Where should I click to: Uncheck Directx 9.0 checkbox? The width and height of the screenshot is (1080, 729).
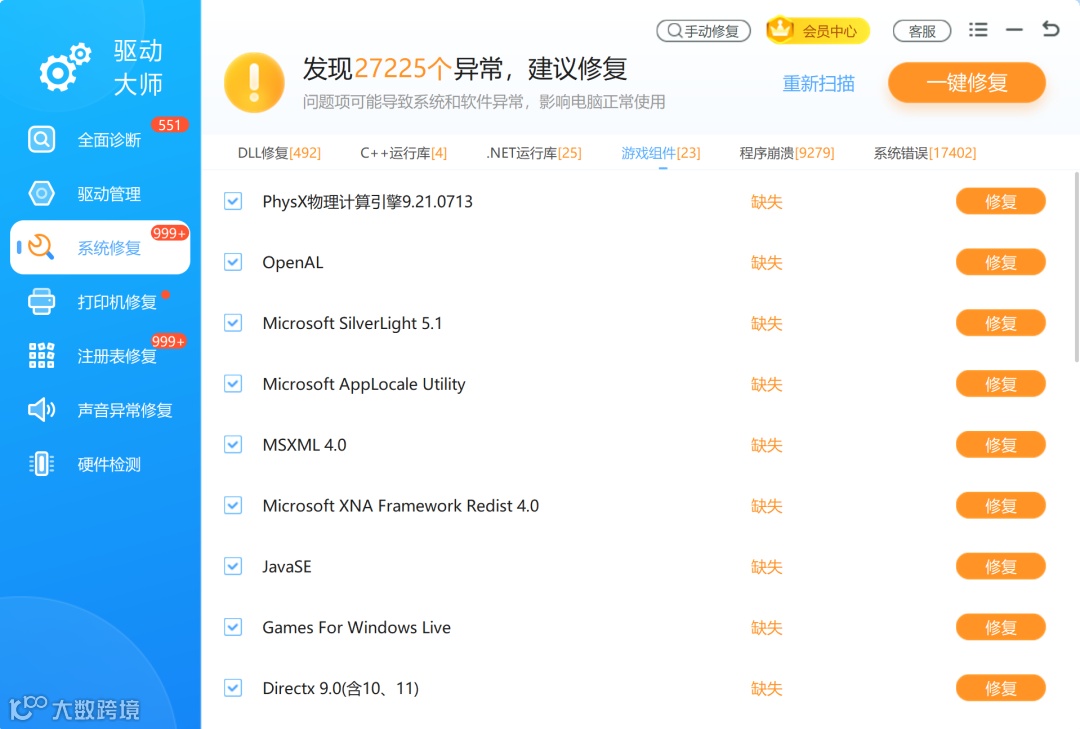(x=233, y=688)
